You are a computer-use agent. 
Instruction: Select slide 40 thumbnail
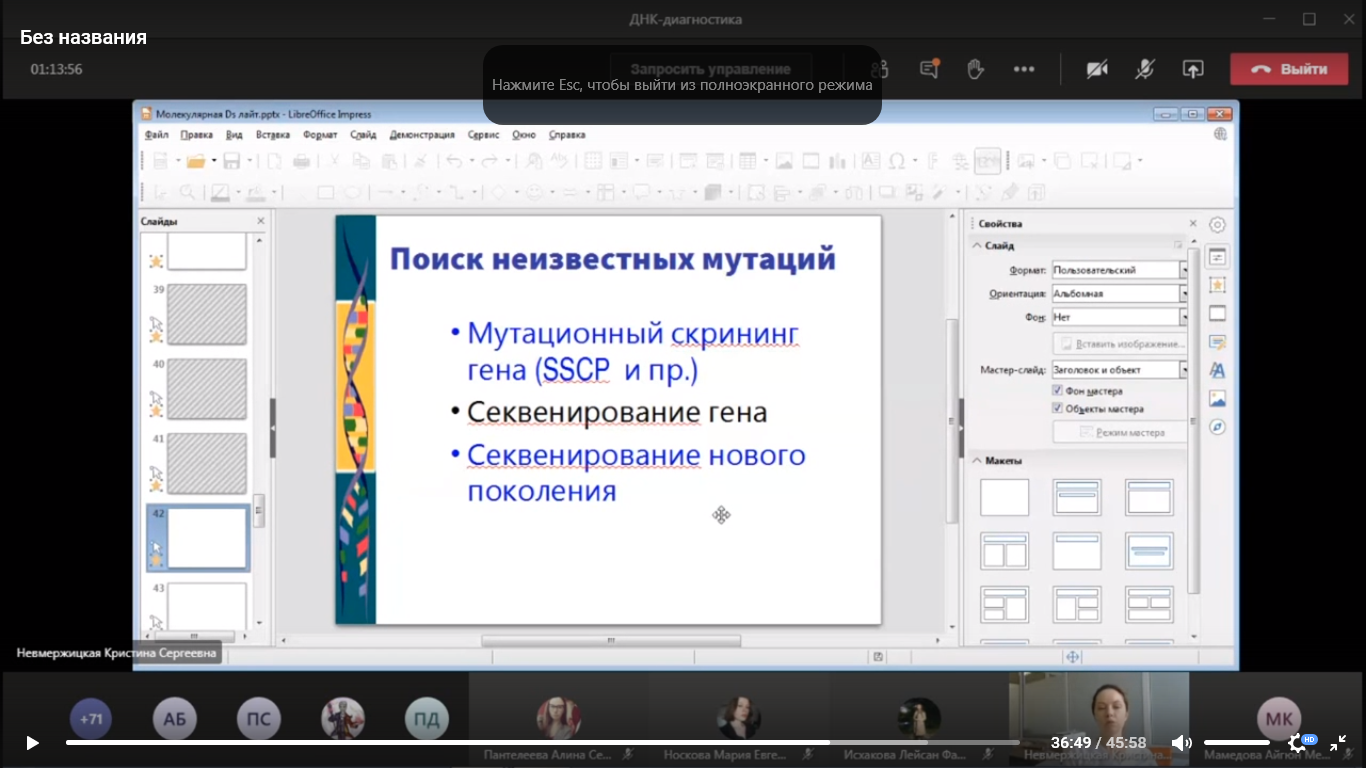point(207,389)
